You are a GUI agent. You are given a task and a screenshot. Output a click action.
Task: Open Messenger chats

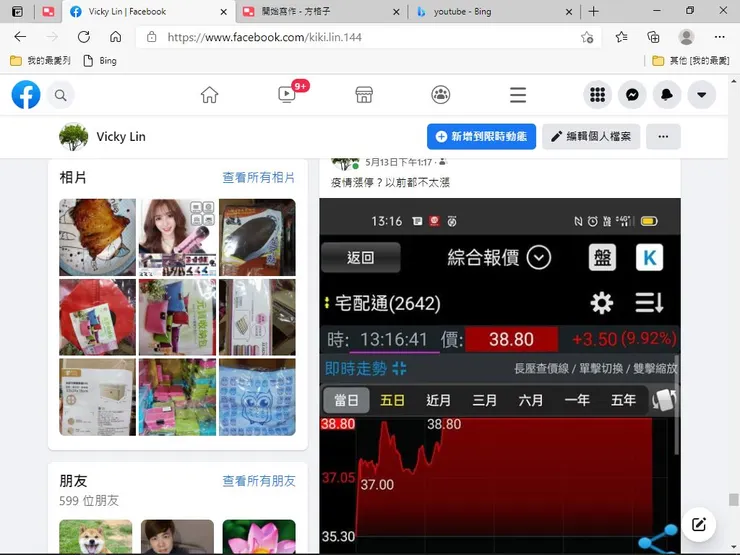click(x=632, y=95)
